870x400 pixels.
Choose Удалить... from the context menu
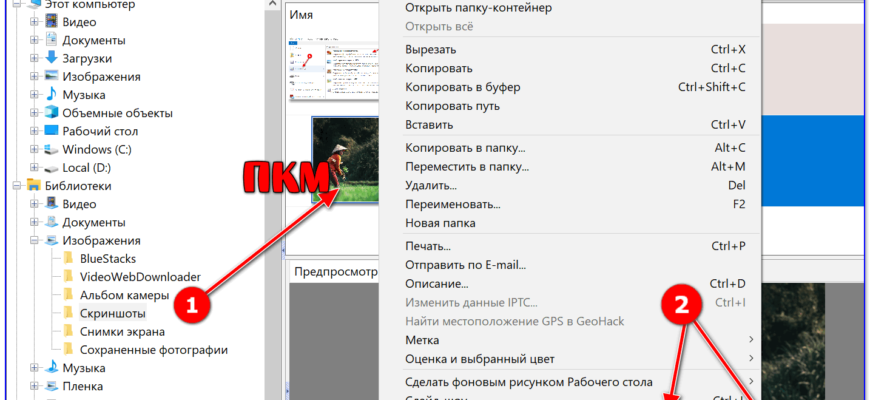tap(431, 186)
